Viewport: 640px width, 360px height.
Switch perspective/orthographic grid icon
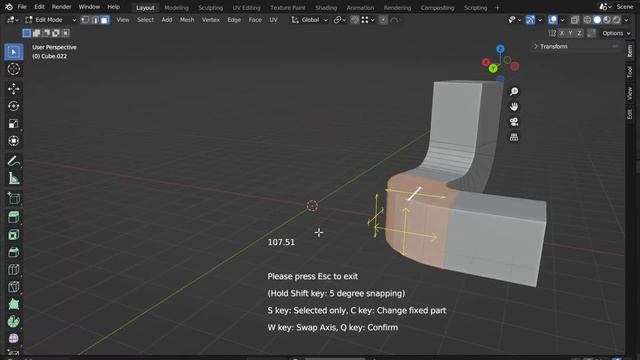[514, 137]
